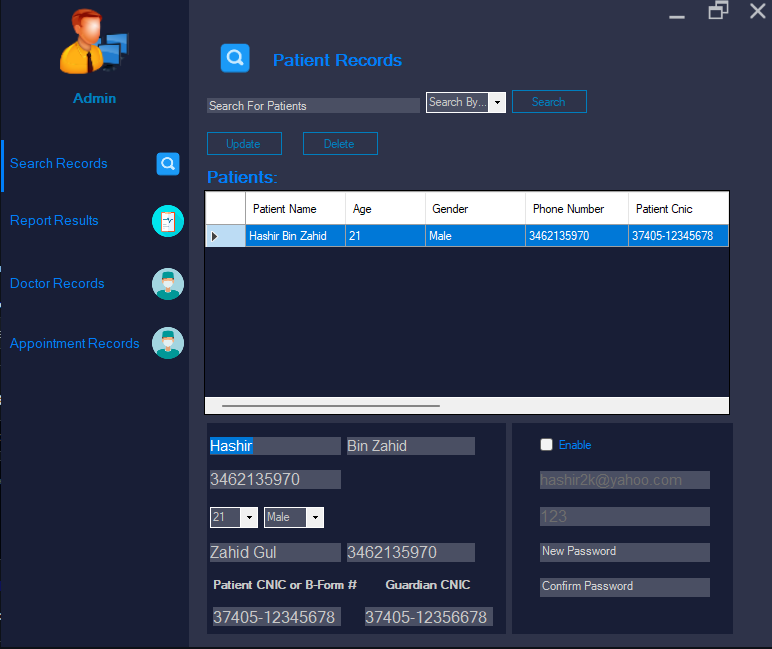Select the CNIC cell 37405-12345678 in table
Image resolution: width=772 pixels, height=649 pixels.
coord(678,236)
